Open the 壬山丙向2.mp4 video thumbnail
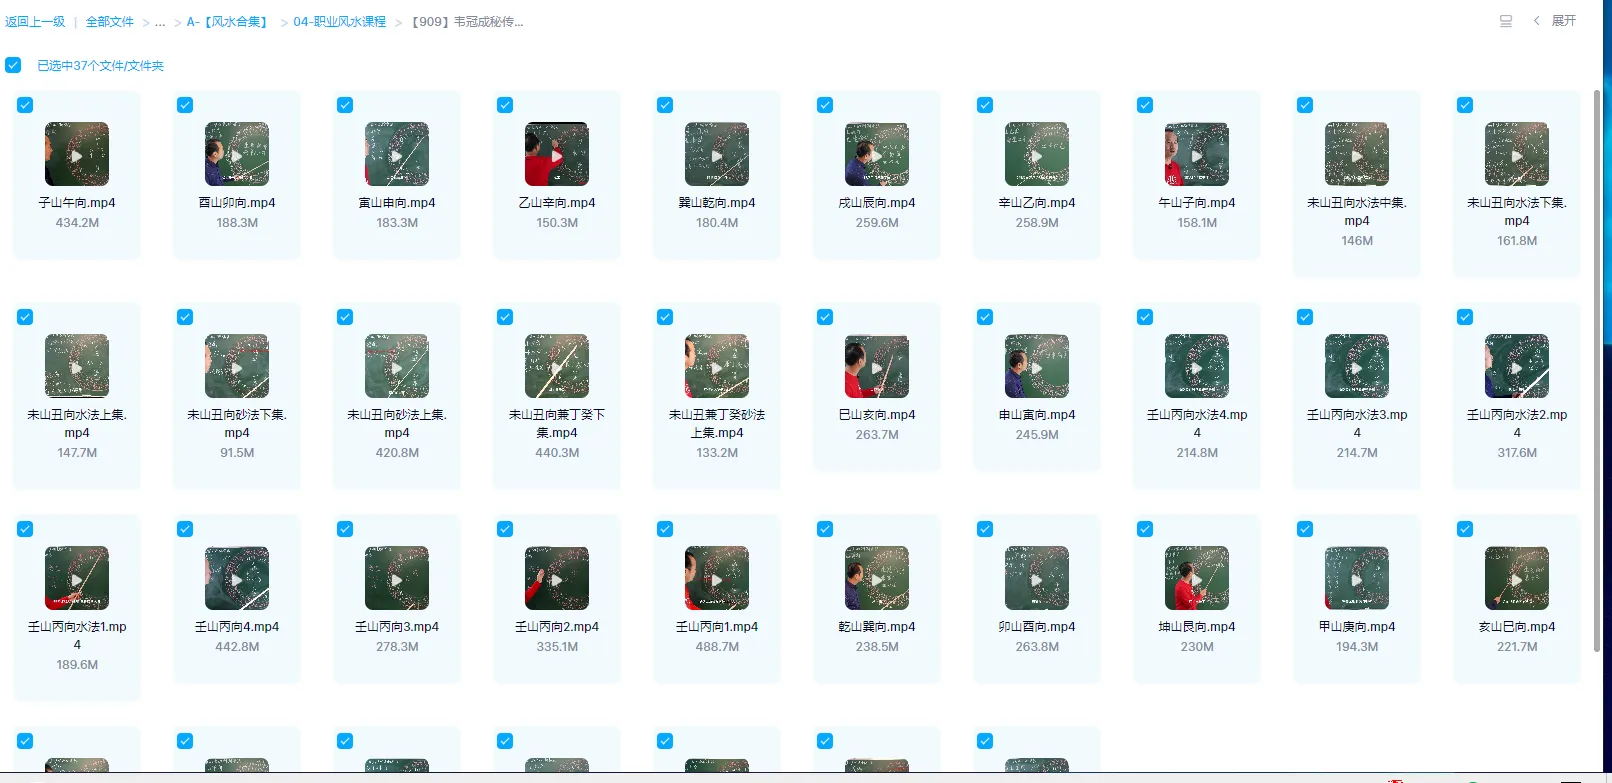 pyautogui.click(x=557, y=578)
